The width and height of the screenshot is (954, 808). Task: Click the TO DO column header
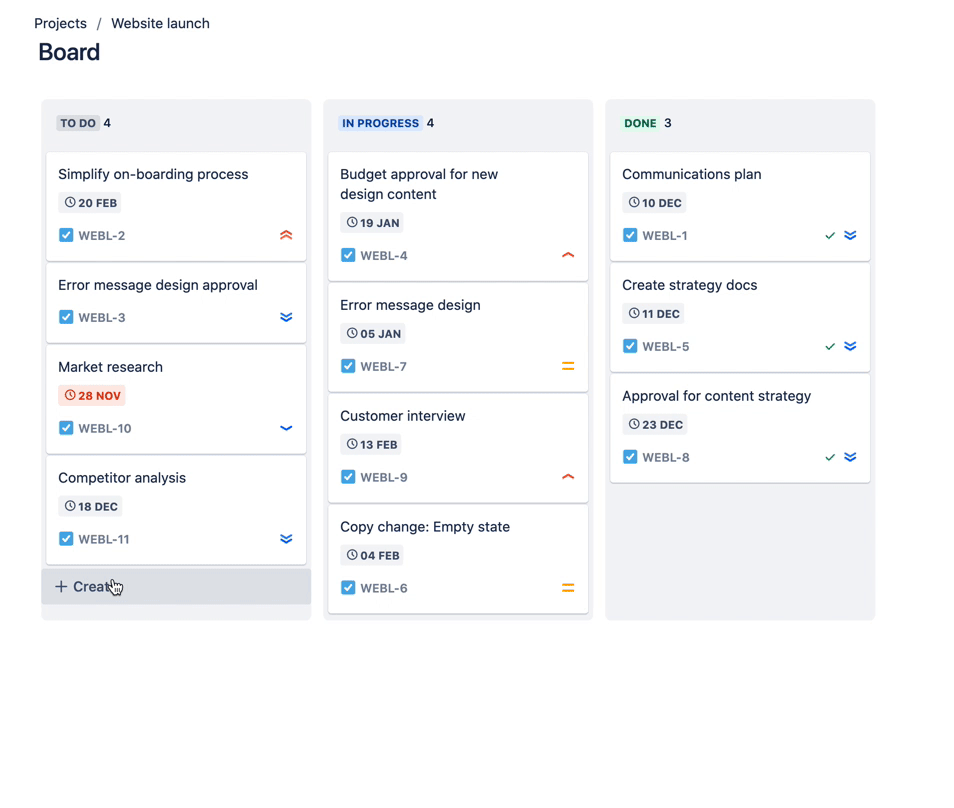coord(77,123)
